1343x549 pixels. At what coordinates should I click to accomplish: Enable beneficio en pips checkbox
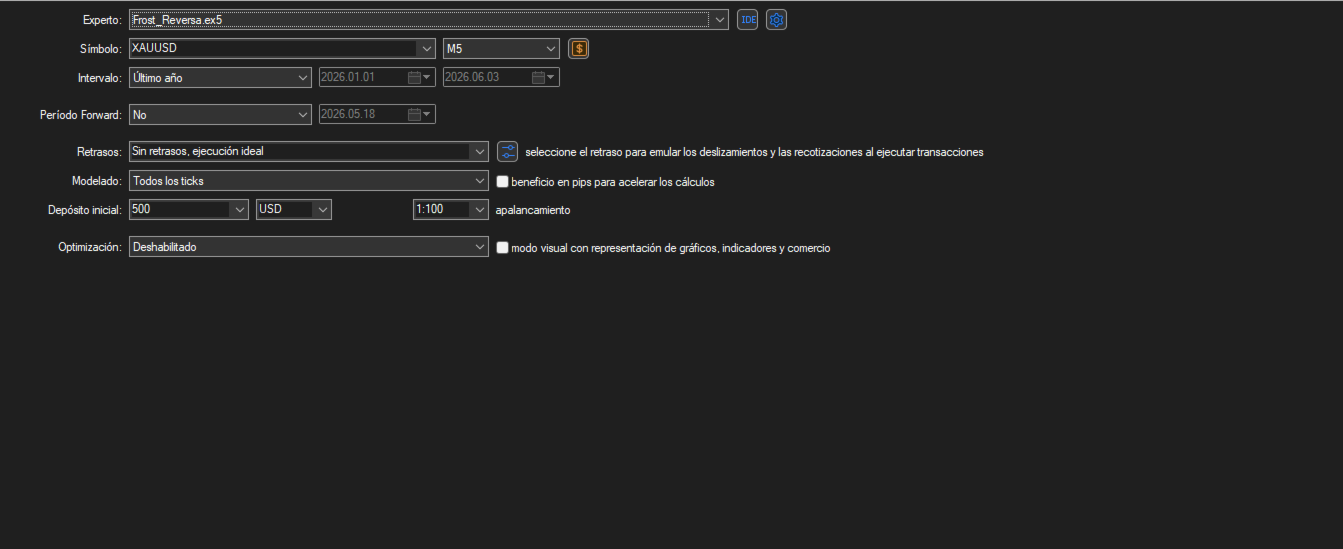503,182
